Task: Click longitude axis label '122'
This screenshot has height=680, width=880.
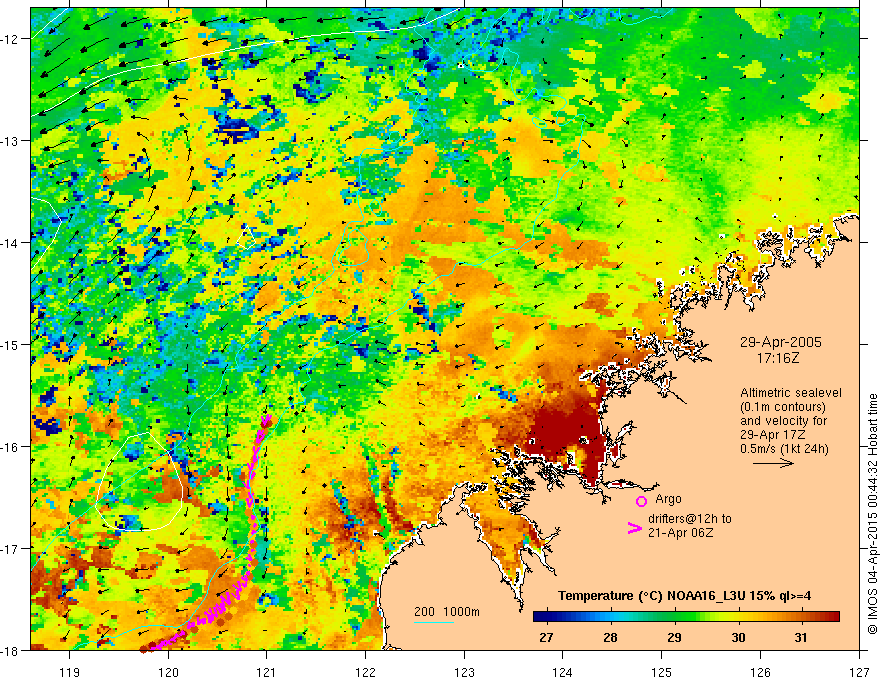Action: coord(365,672)
